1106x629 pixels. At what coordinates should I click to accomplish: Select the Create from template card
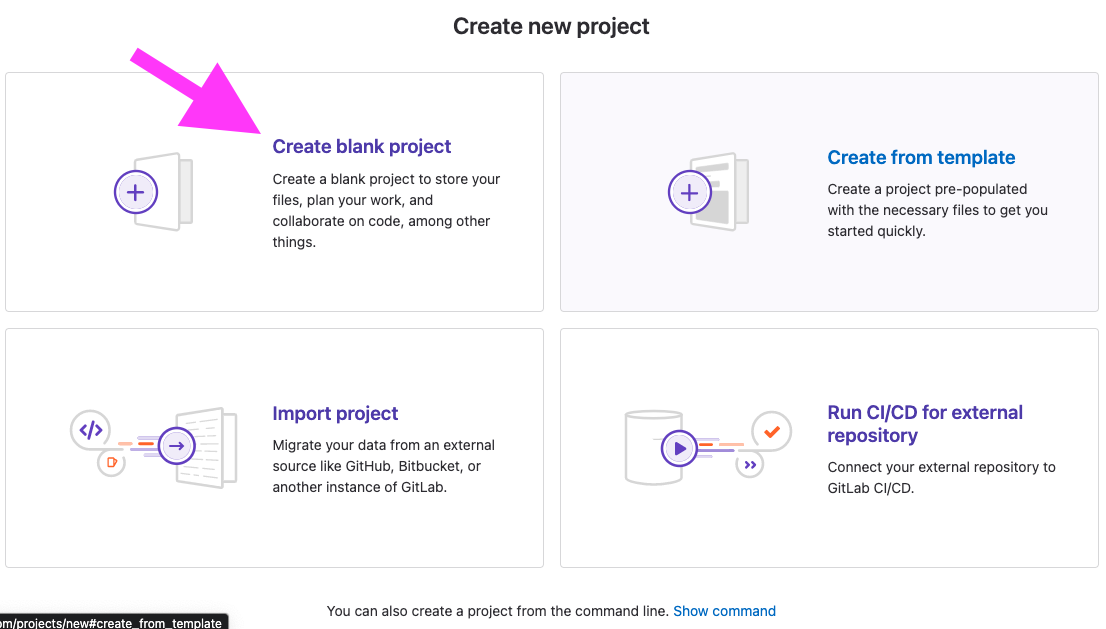[828, 191]
